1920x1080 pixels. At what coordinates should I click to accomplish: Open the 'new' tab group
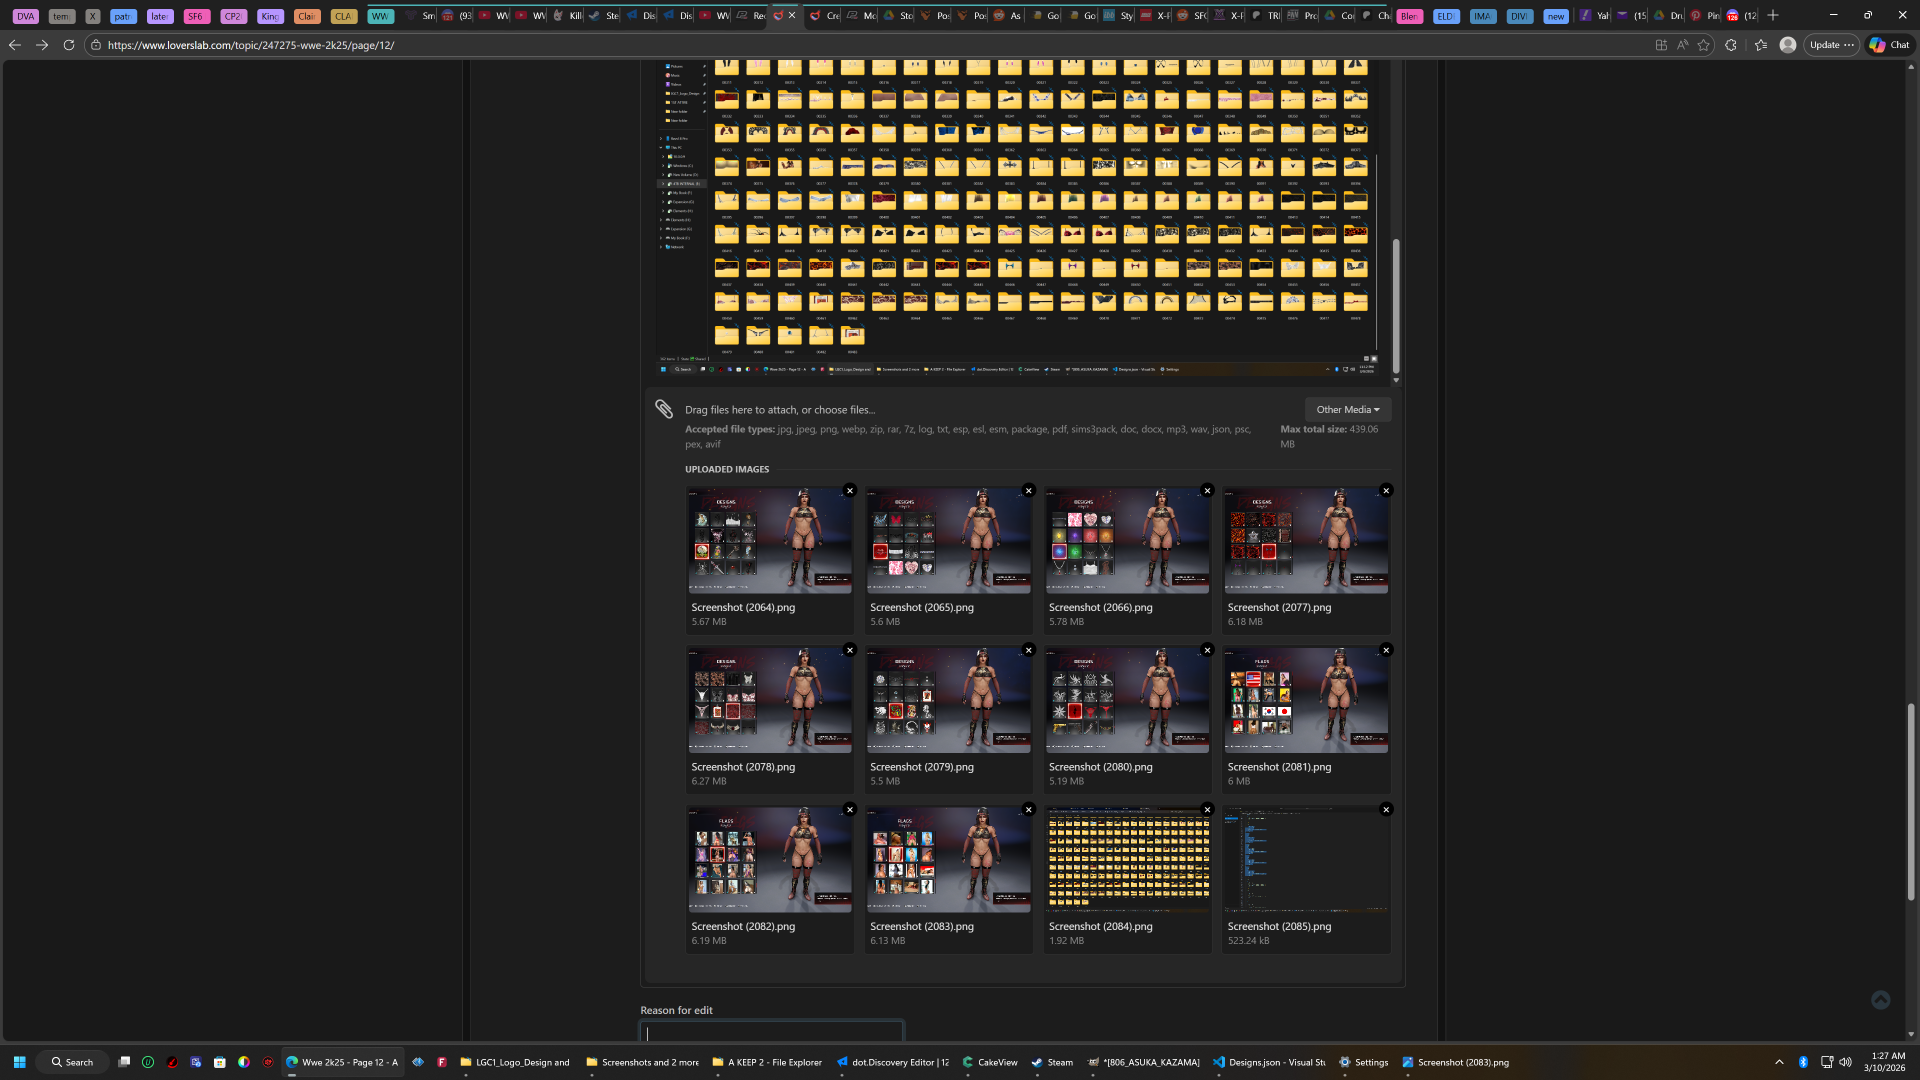1556,16
